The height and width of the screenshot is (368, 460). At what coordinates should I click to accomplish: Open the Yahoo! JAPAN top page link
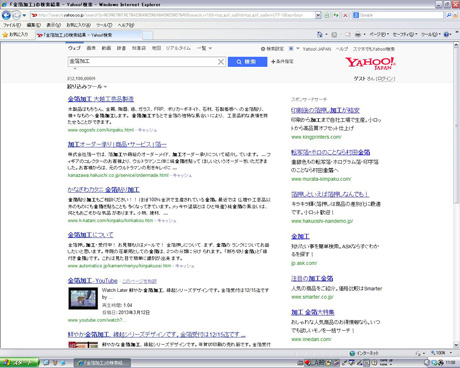click(317, 49)
